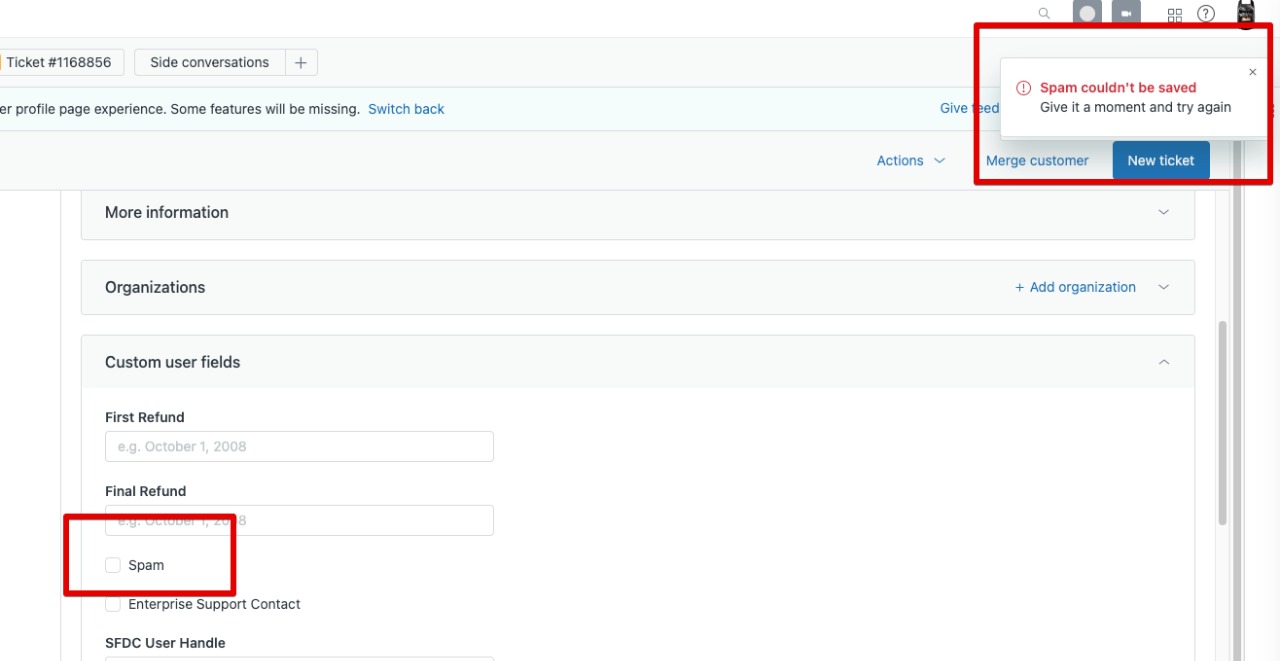Click the plus icon to add a tab
Screen dimensions: 1280x661
301,62
